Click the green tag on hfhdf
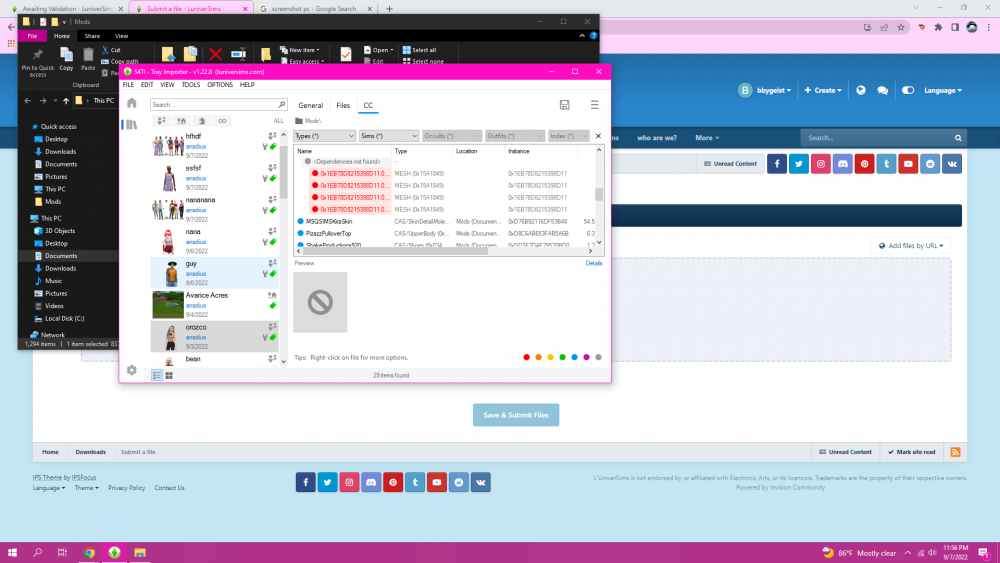The height and width of the screenshot is (563, 1000). tap(273, 147)
